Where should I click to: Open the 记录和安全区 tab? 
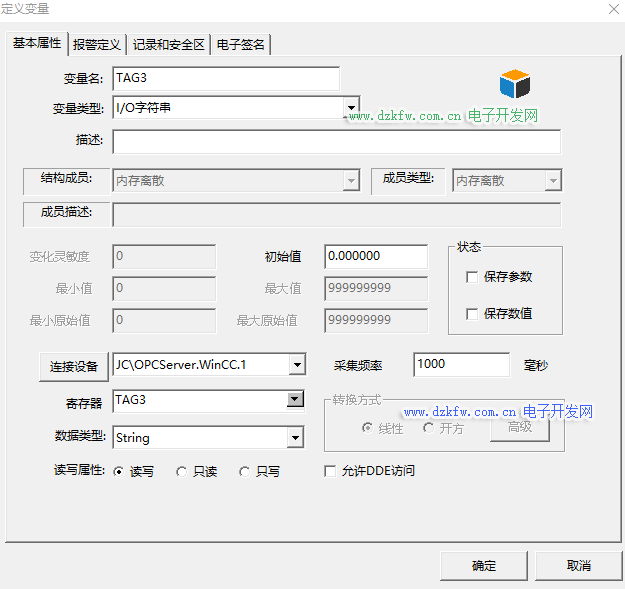[169, 45]
